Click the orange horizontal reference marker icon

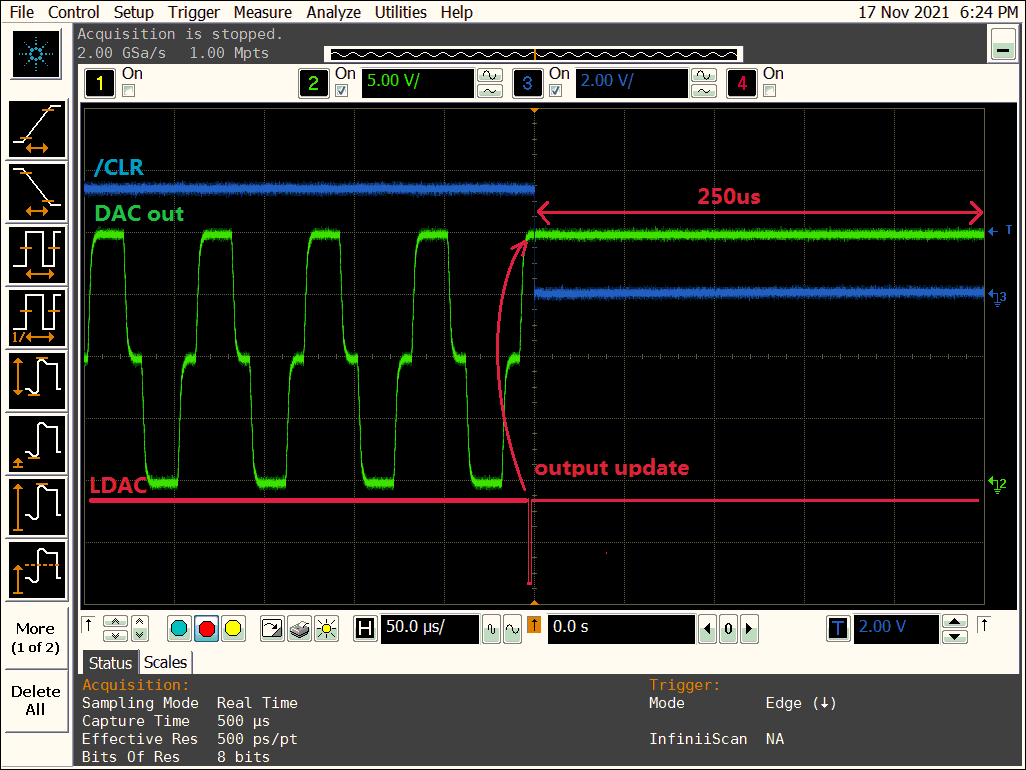pyautogui.click(x=534, y=625)
